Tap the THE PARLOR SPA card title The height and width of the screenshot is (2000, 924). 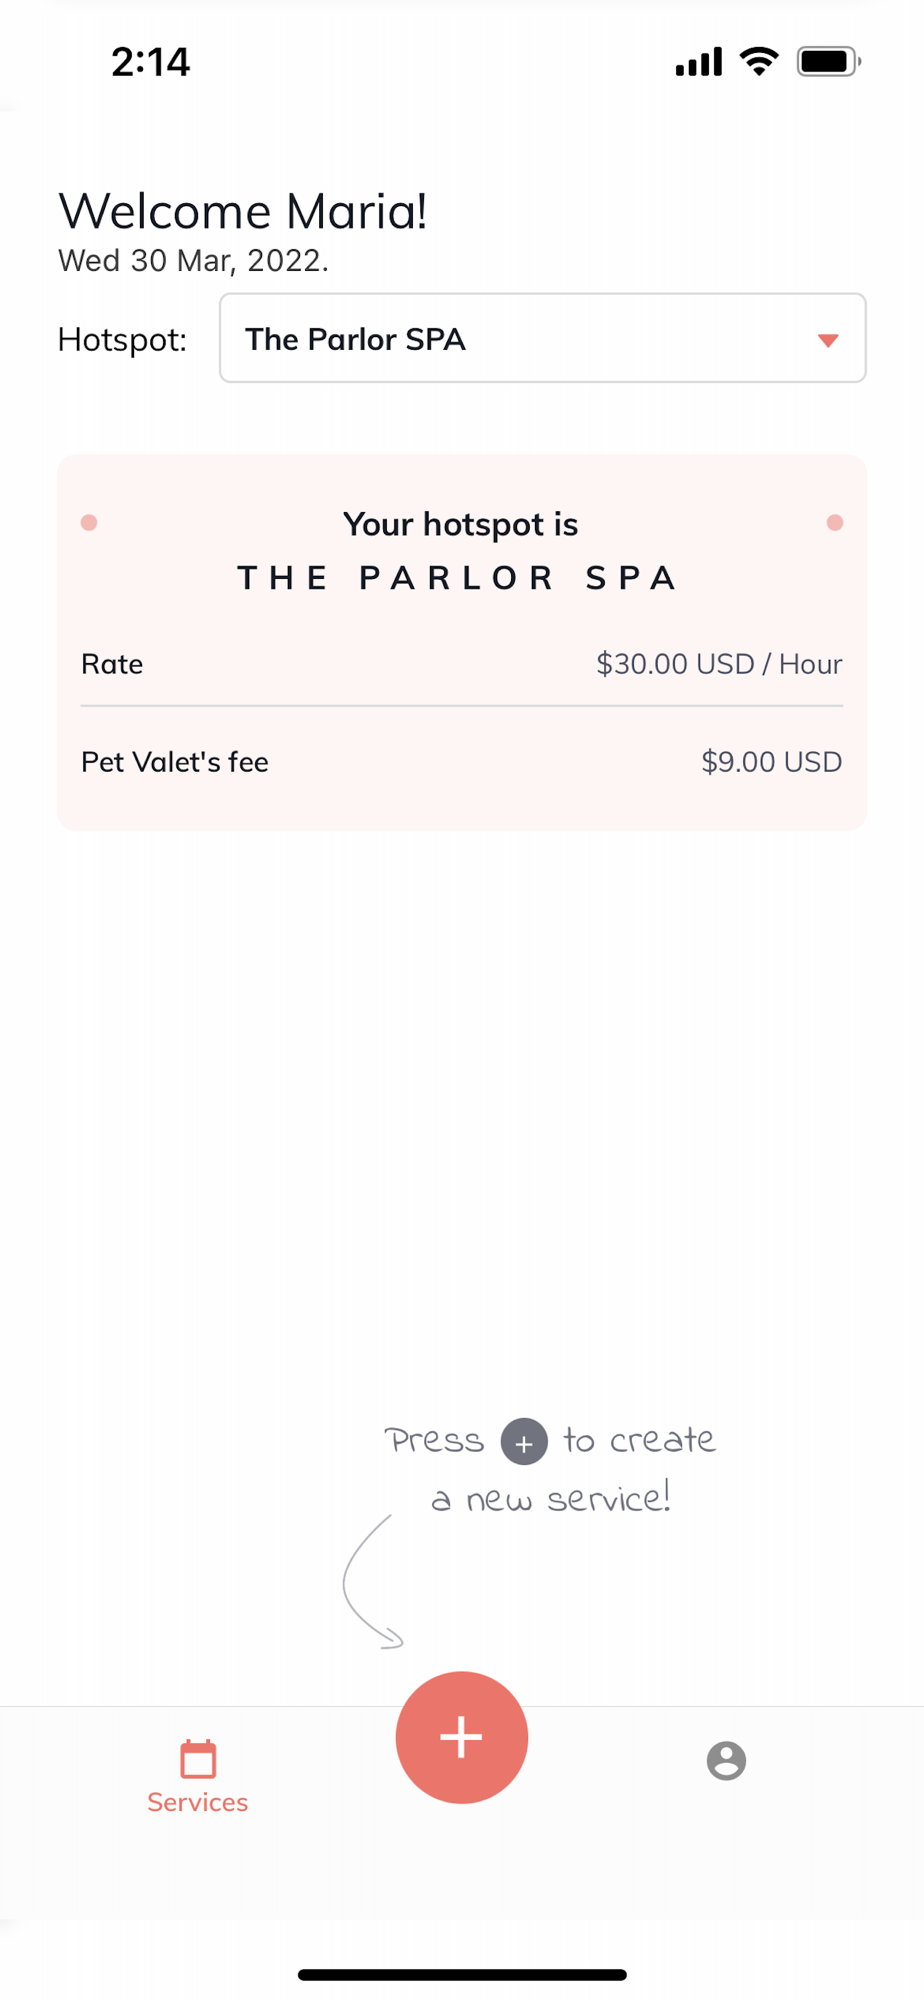pos(458,578)
